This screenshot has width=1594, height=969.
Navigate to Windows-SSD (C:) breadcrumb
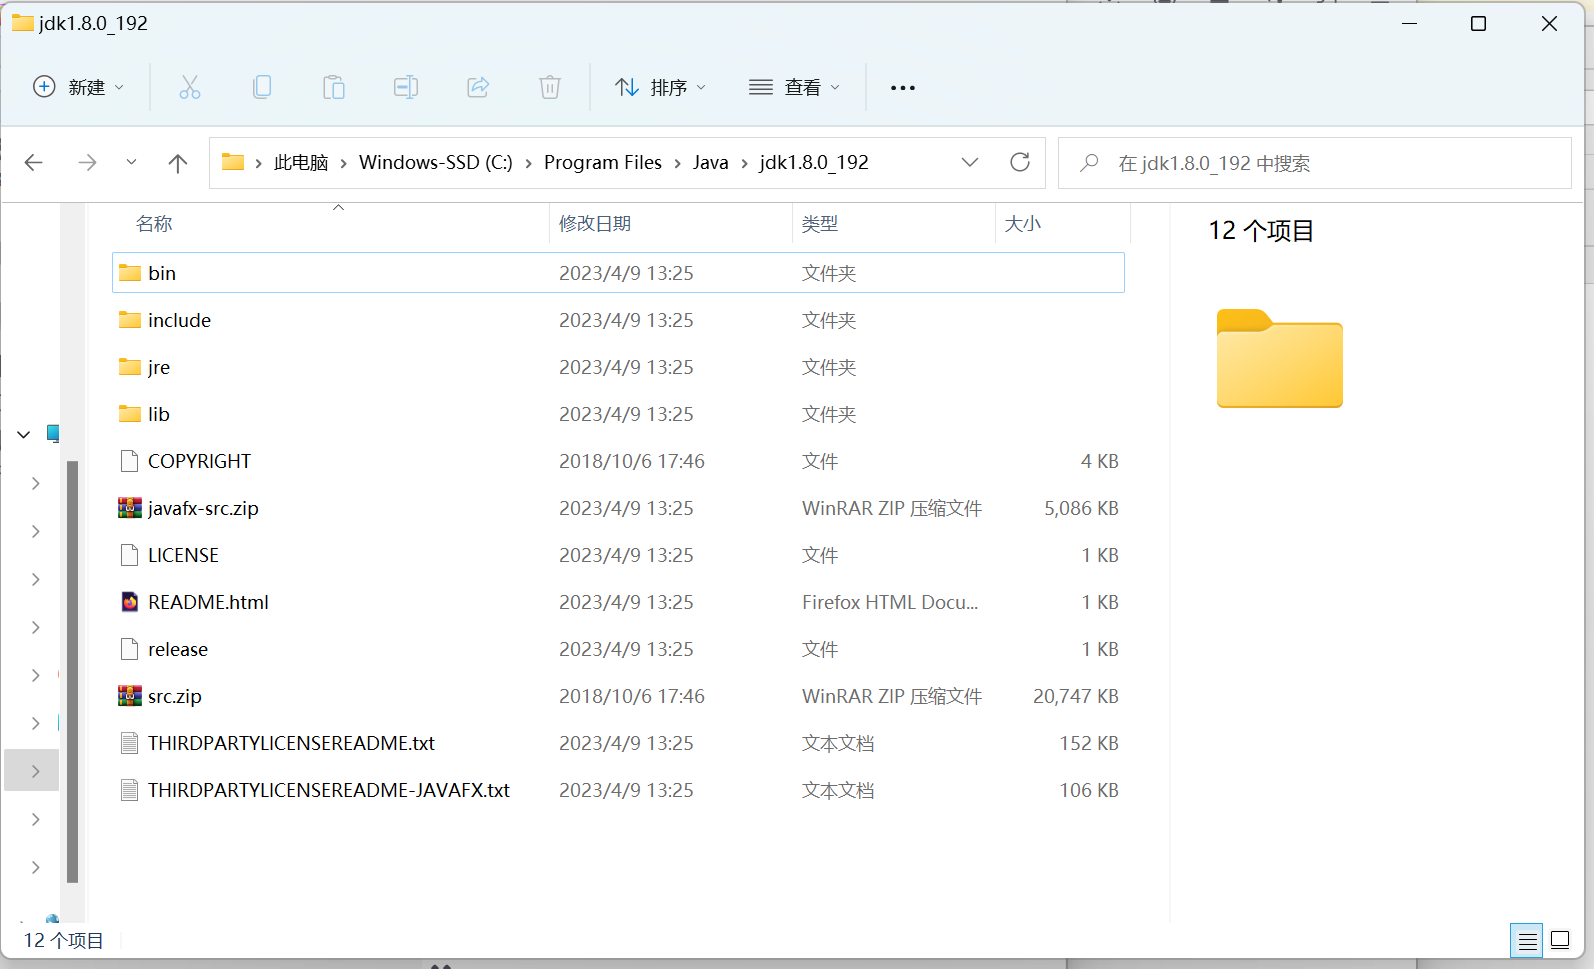tap(436, 163)
